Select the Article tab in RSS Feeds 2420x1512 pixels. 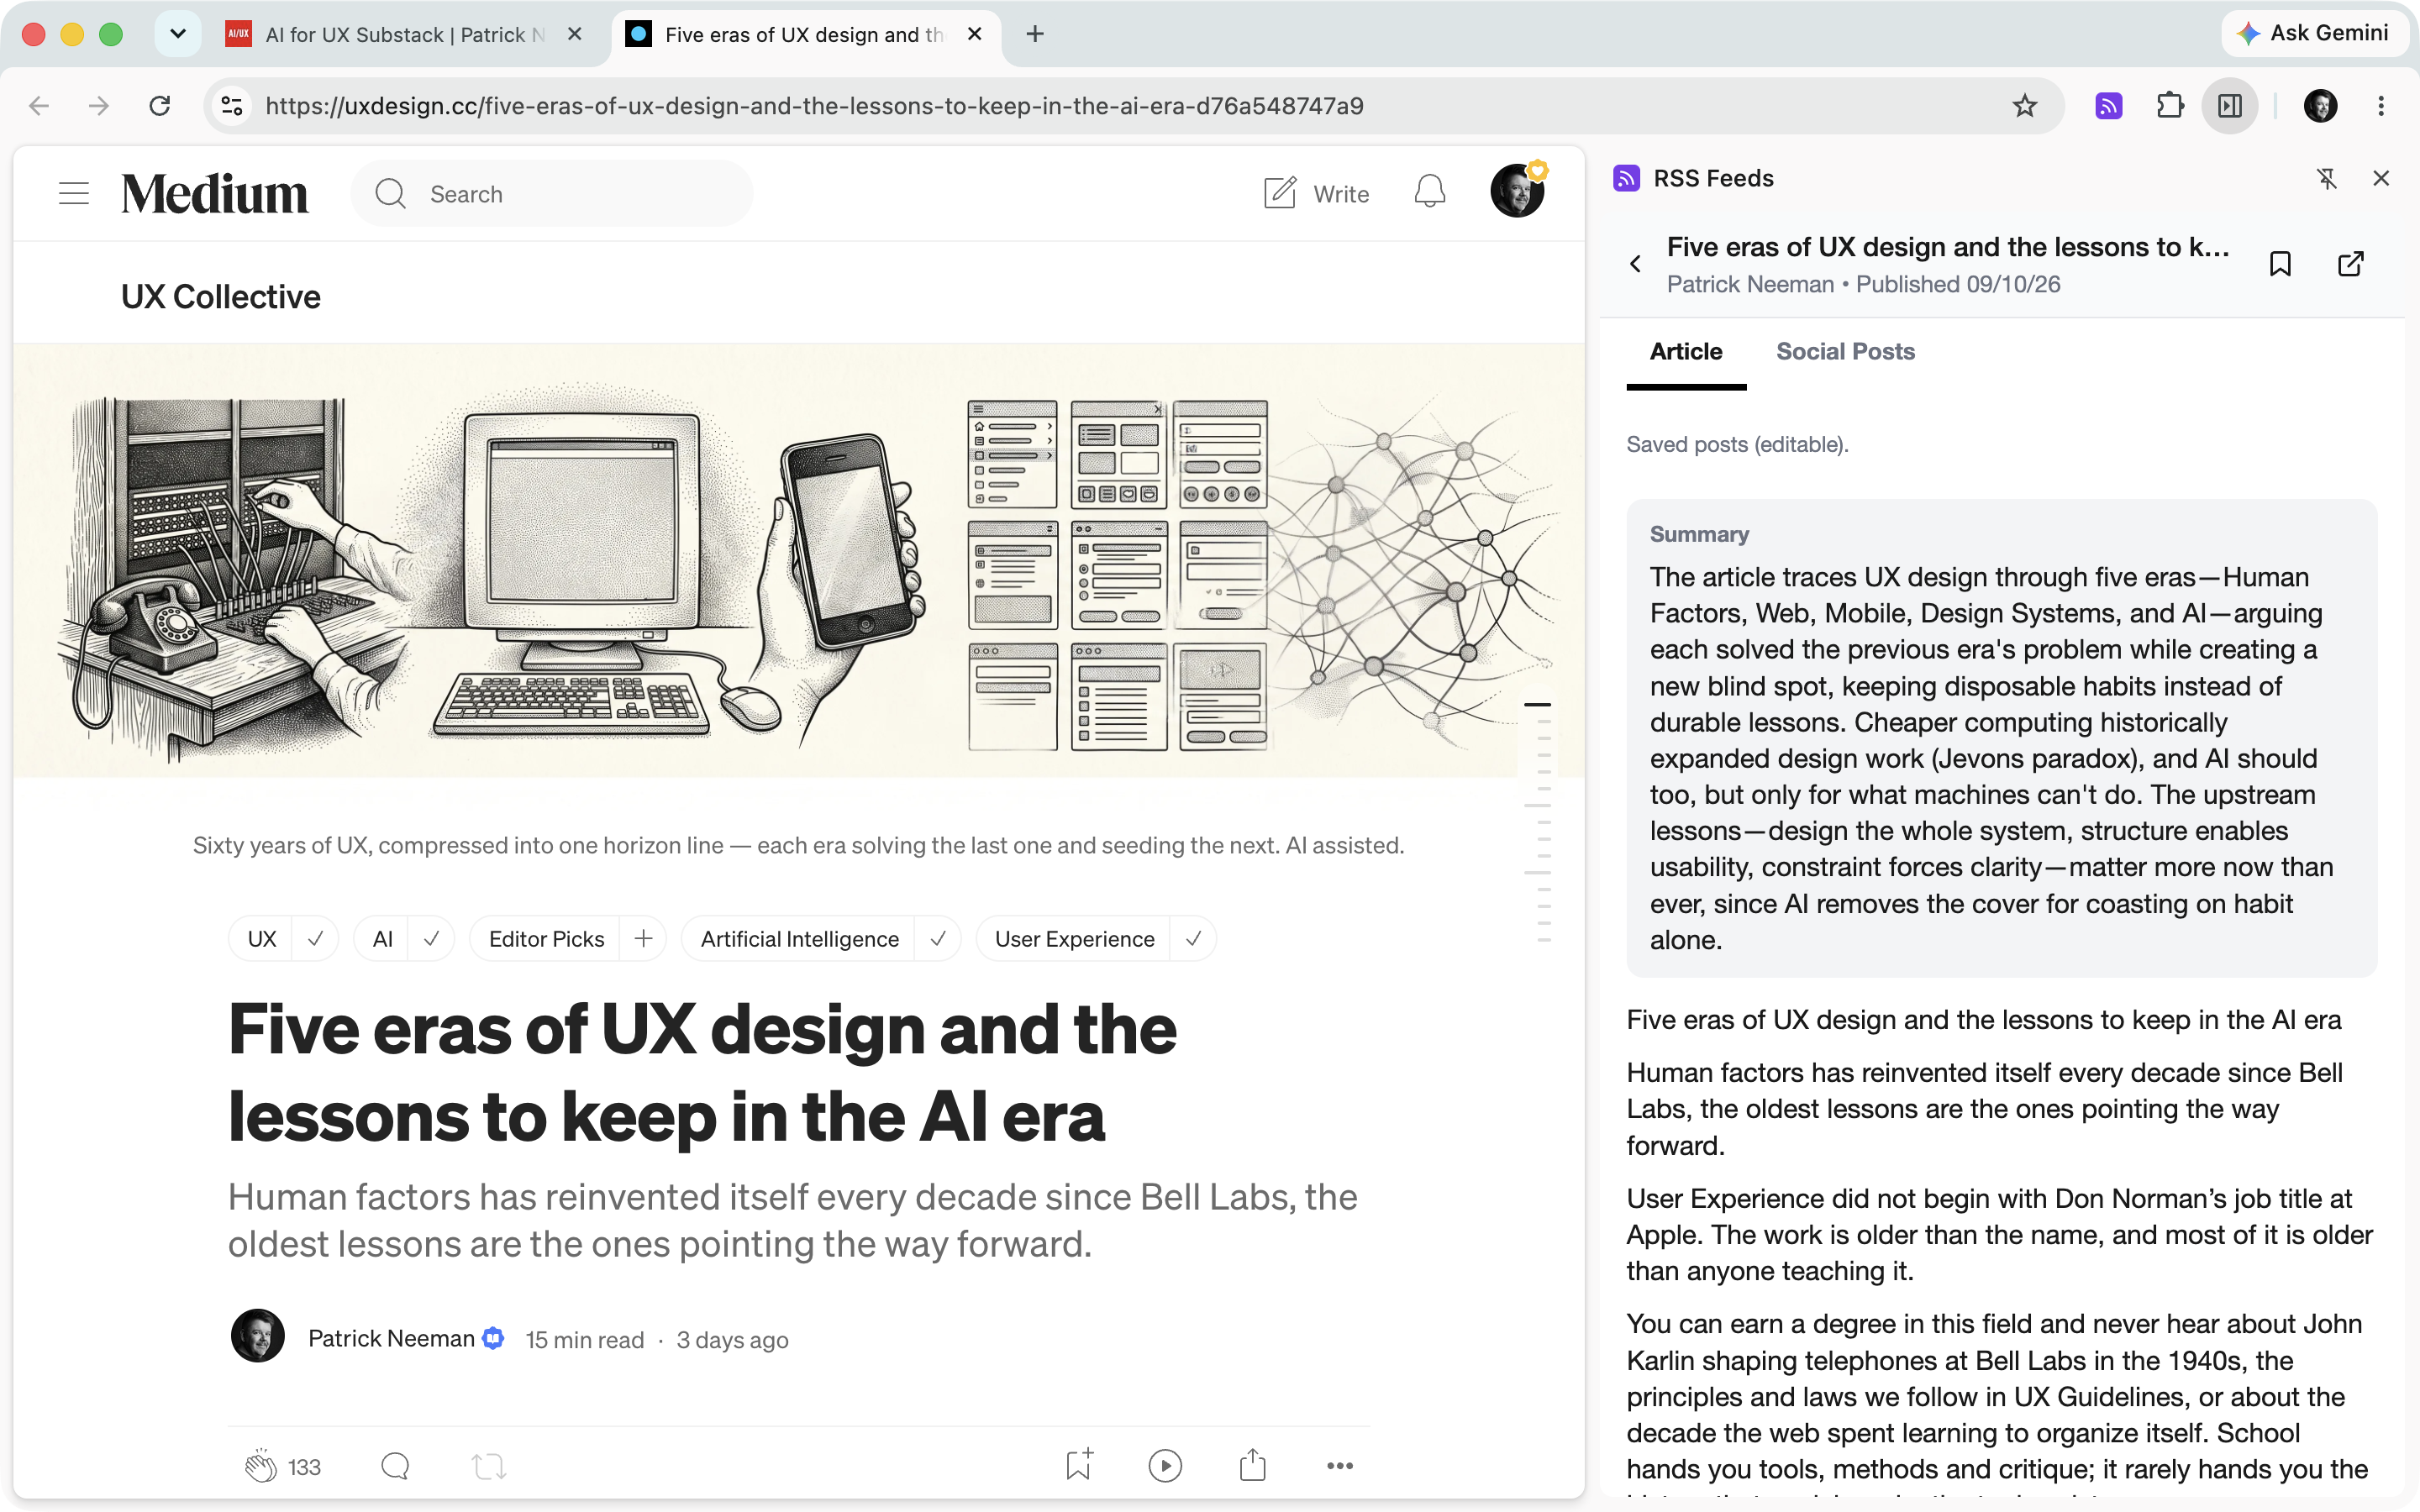tap(1686, 352)
